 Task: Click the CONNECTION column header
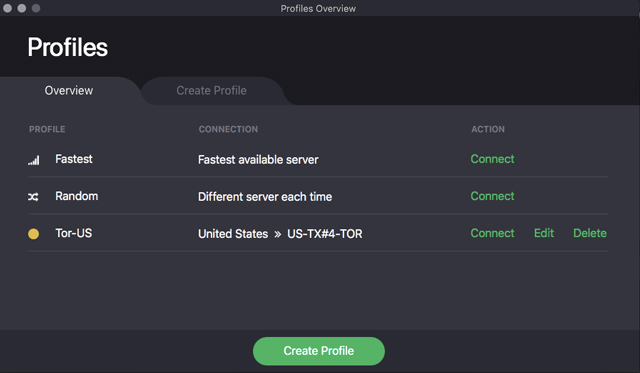pyautogui.click(x=228, y=129)
